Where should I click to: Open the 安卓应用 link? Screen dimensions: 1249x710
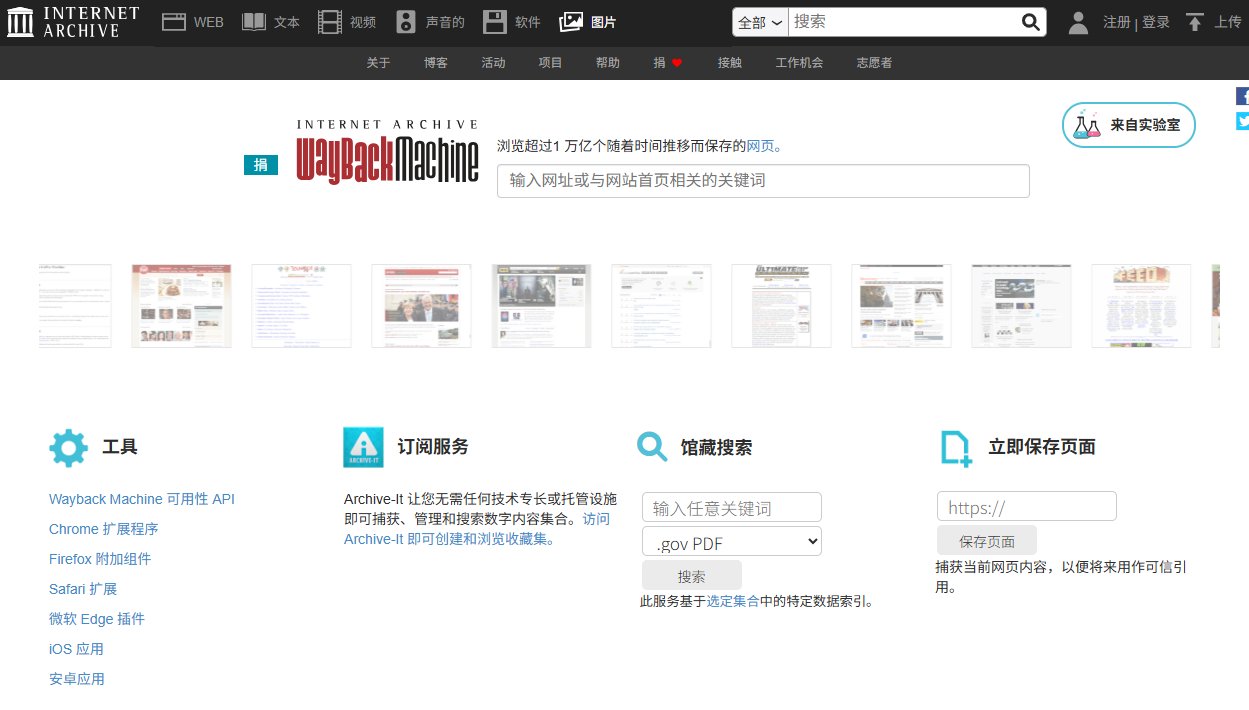coord(77,679)
